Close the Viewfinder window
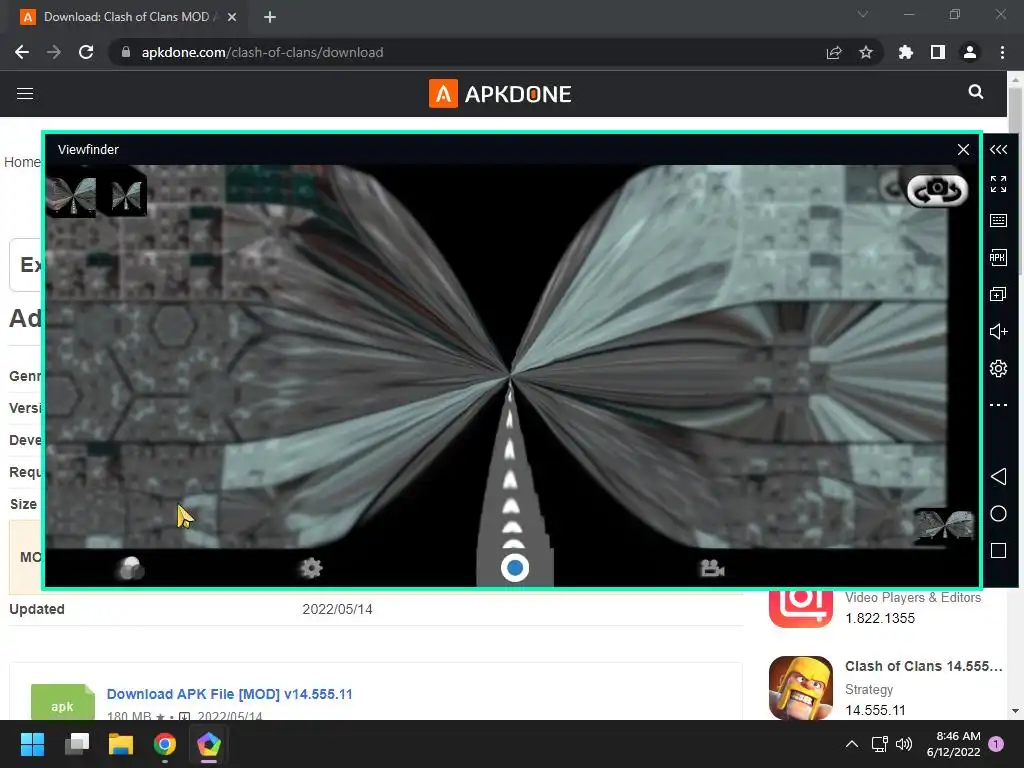This screenshot has height=768, width=1024. click(963, 150)
